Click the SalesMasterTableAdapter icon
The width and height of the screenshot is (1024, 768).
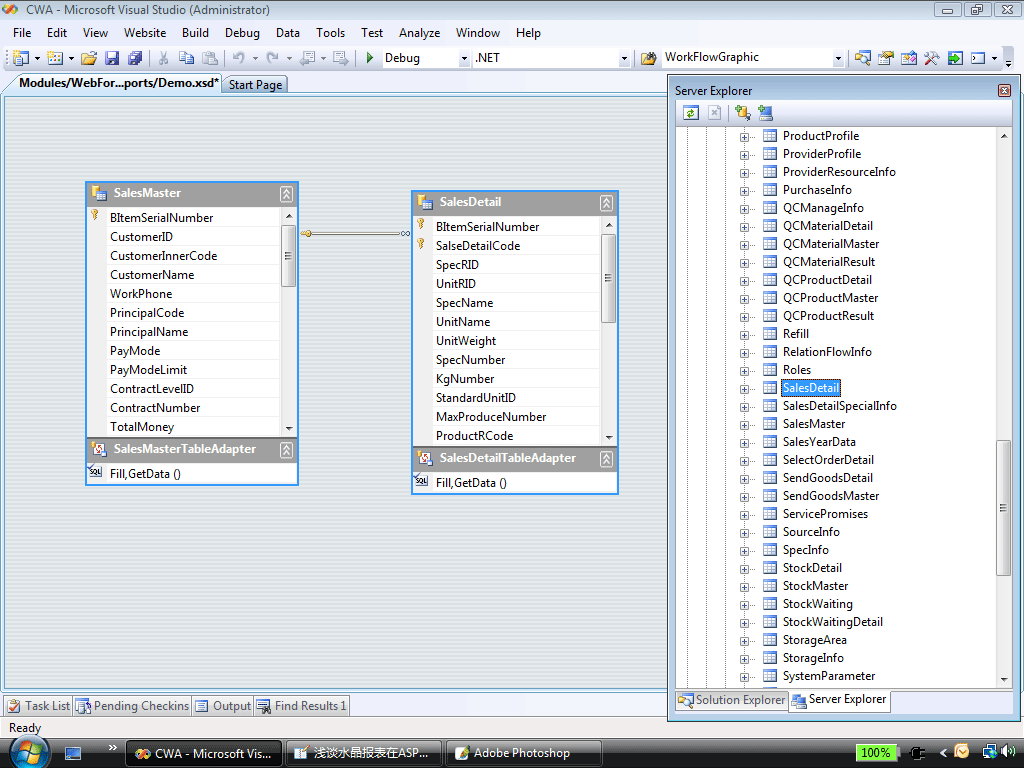[99, 449]
